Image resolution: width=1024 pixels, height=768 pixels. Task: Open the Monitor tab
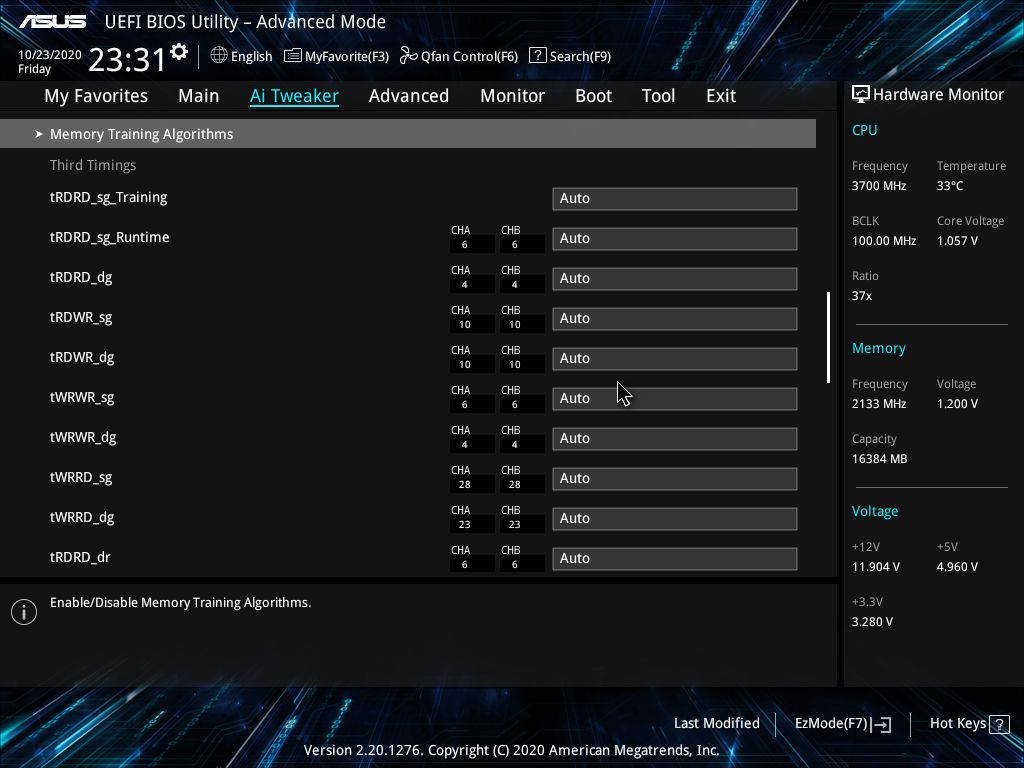point(512,96)
